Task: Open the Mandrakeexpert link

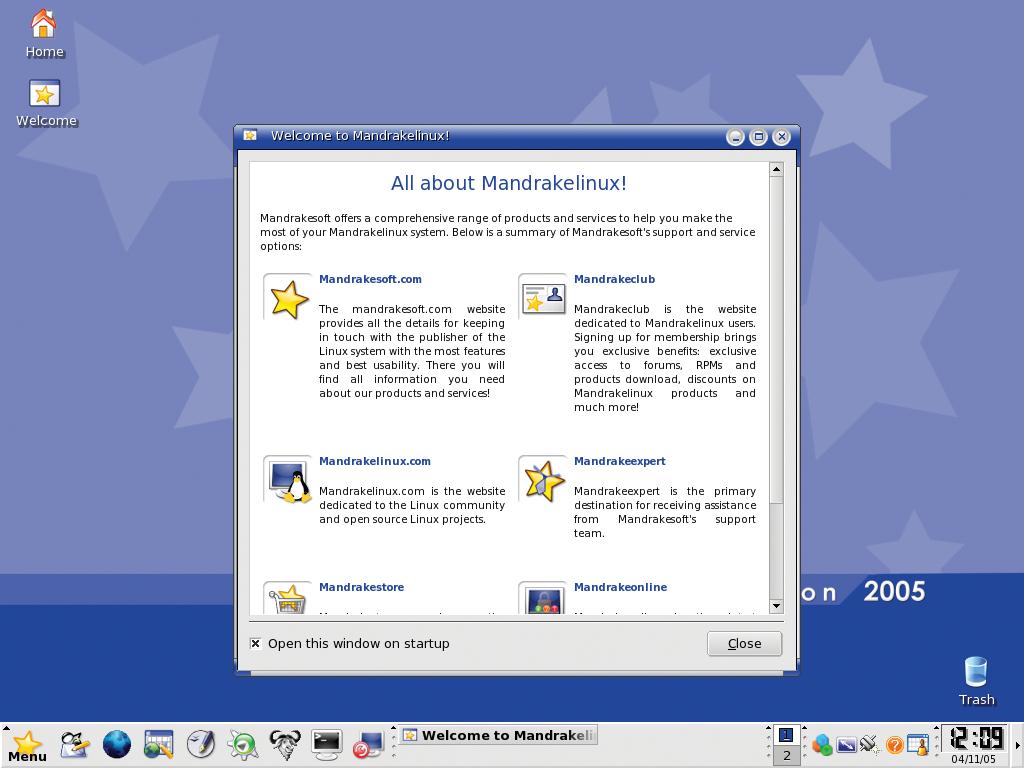Action: click(620, 461)
